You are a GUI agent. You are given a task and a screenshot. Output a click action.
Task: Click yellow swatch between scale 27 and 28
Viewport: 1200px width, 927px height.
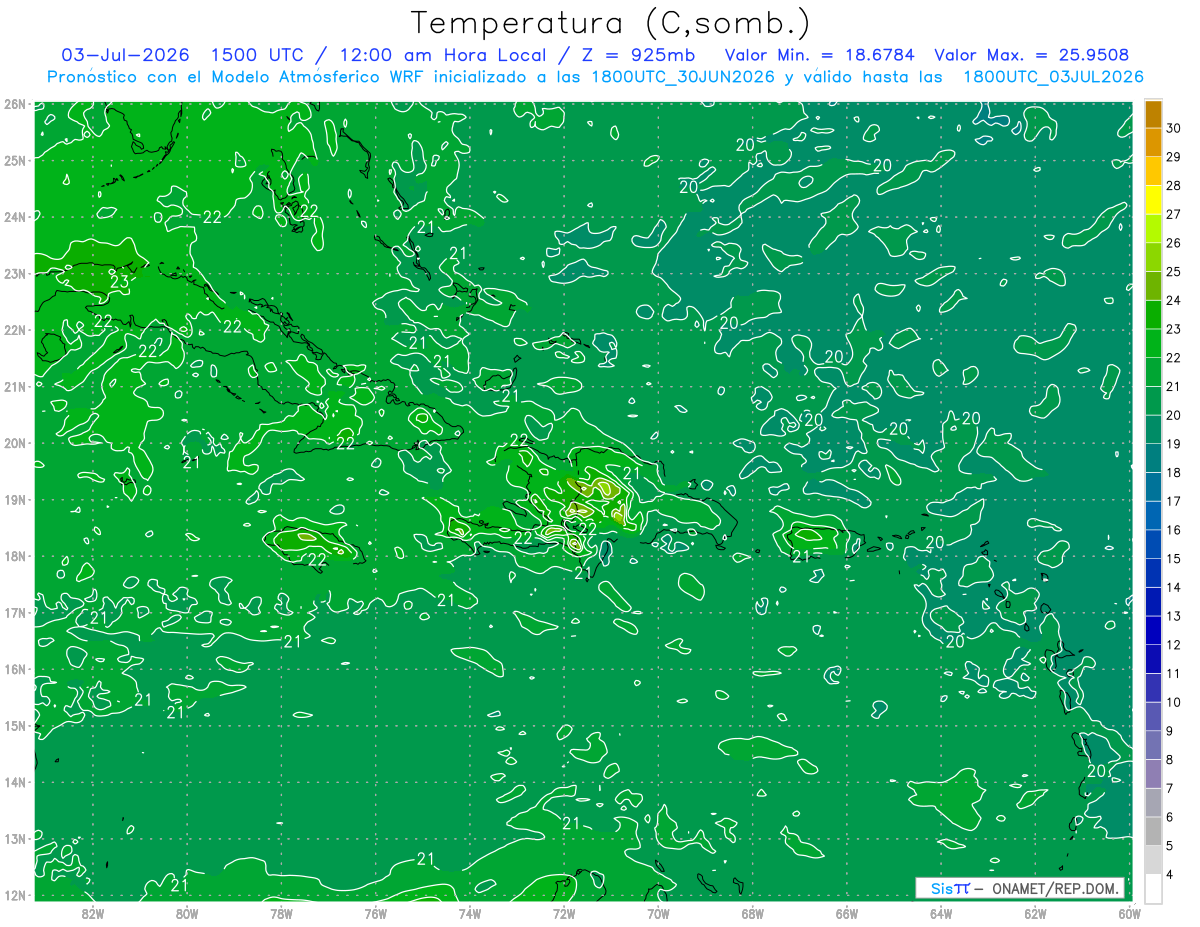[x=1153, y=200]
